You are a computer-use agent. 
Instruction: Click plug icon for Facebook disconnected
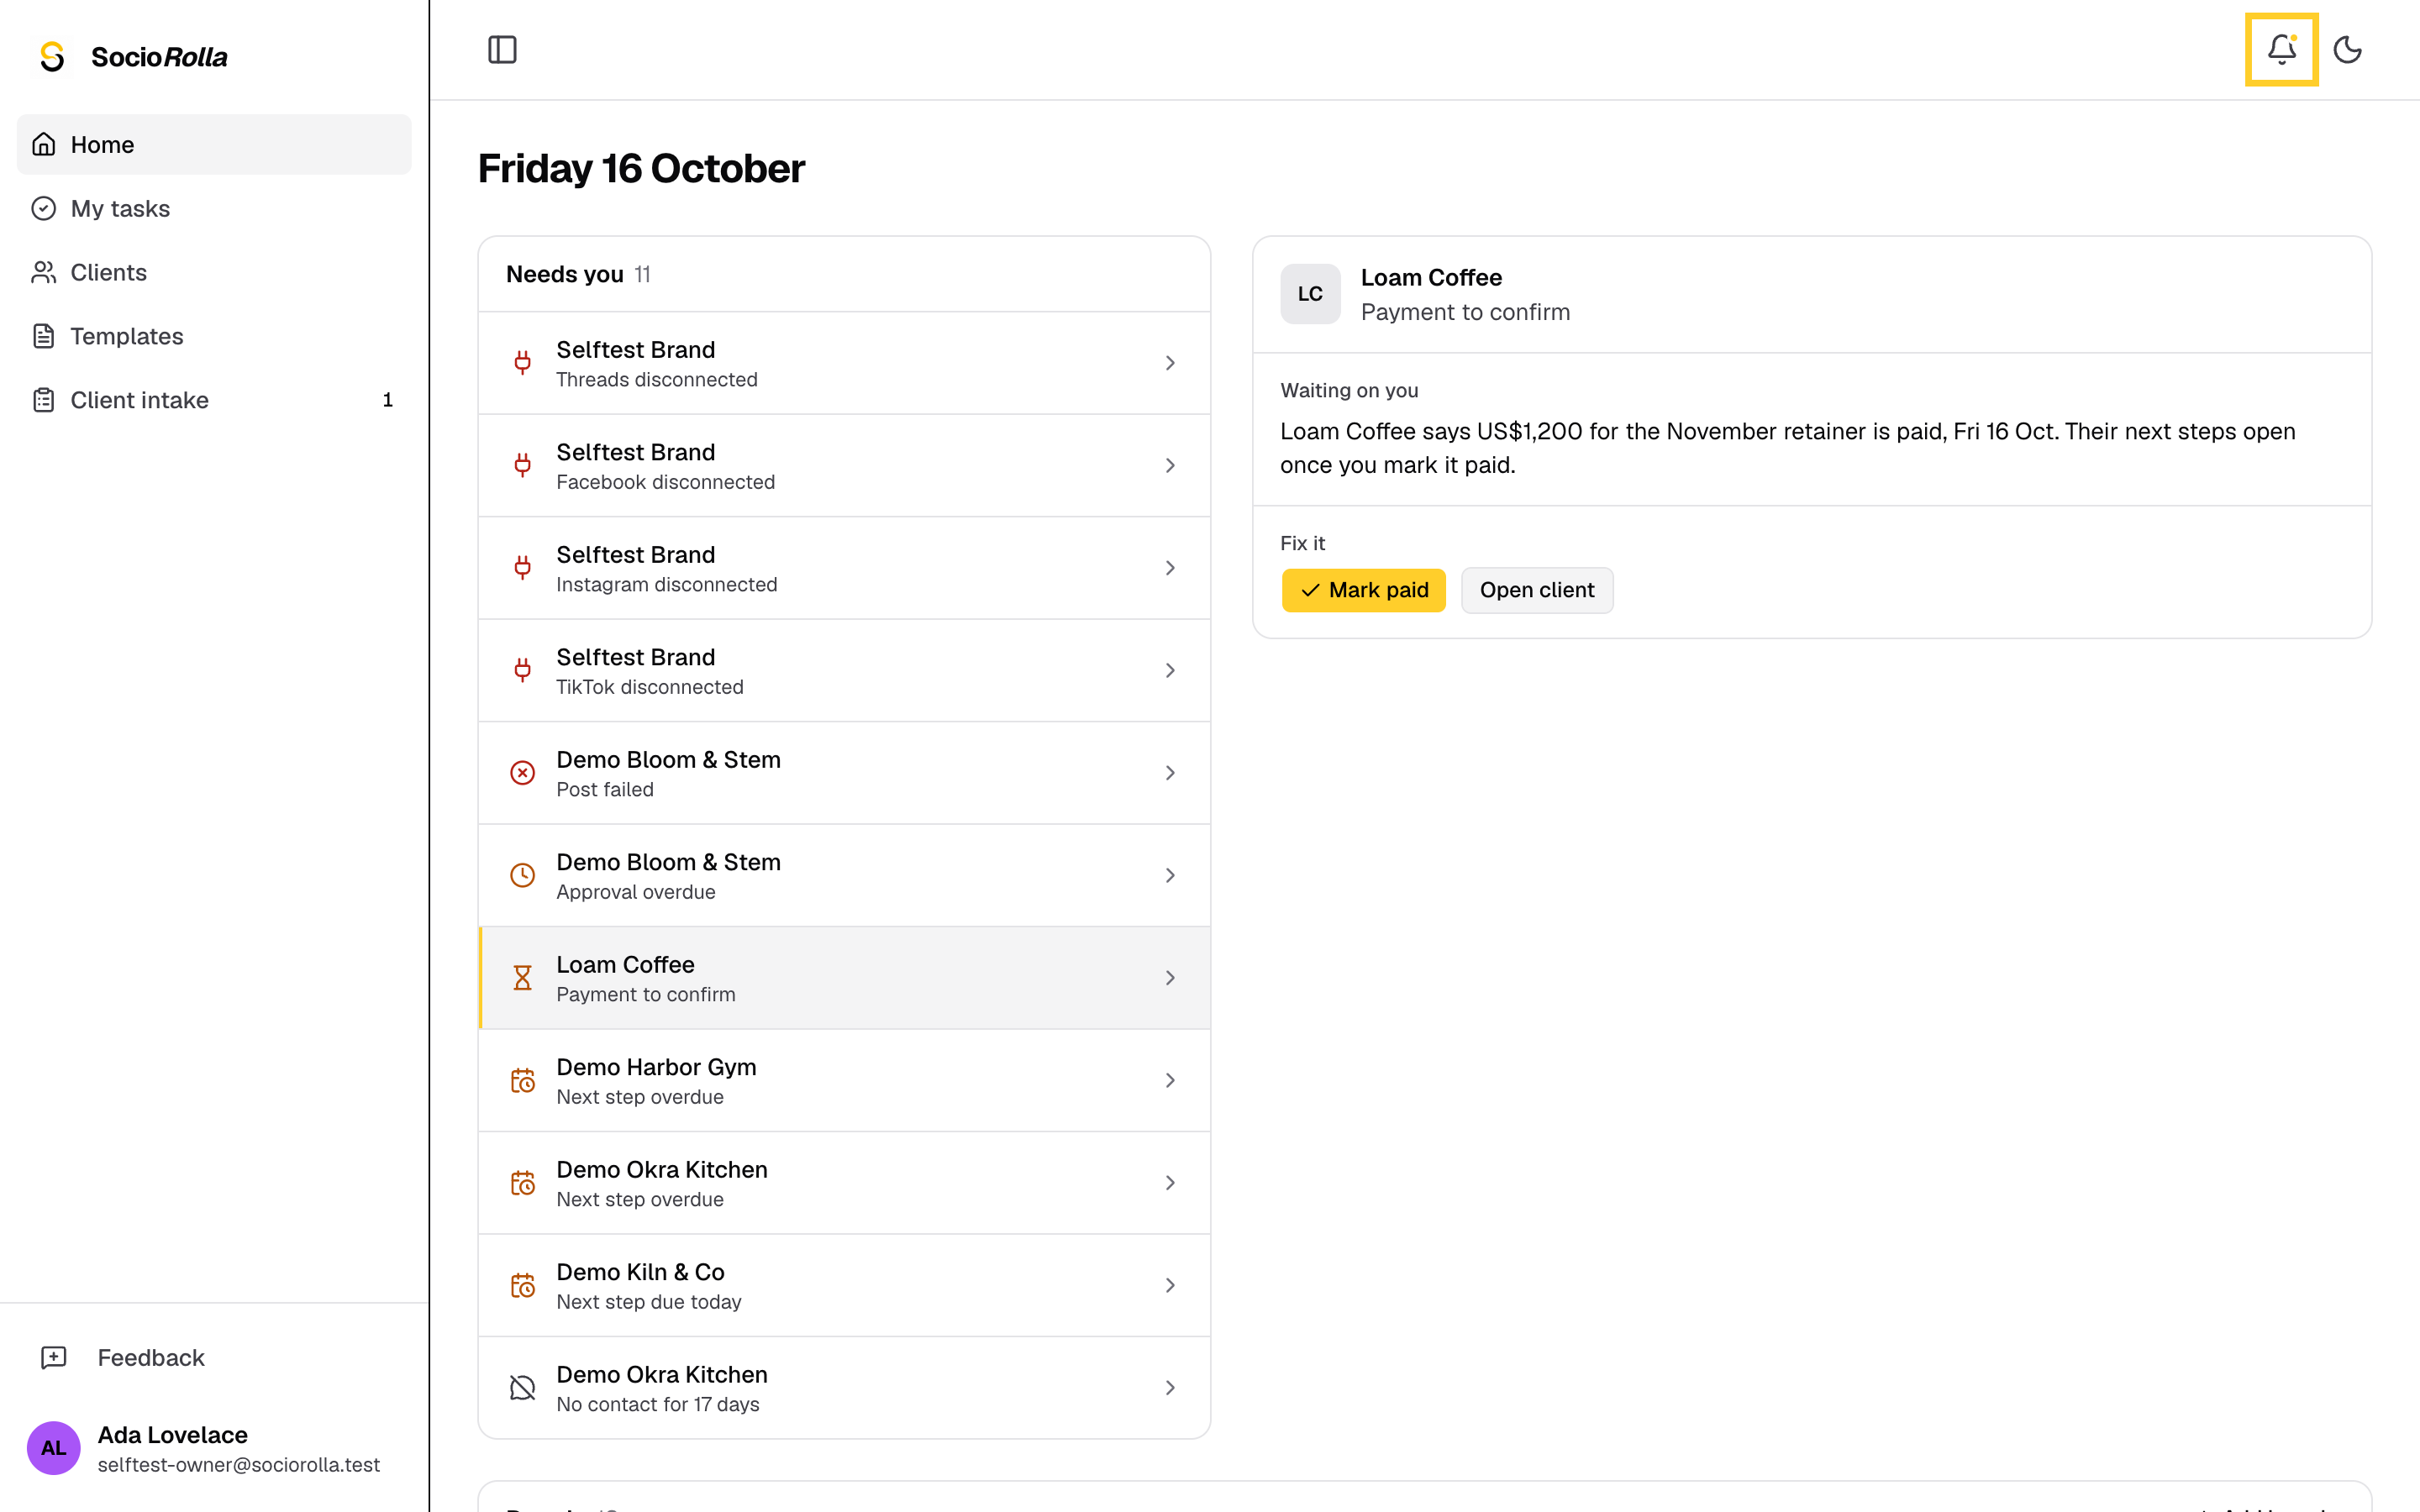tap(522, 465)
